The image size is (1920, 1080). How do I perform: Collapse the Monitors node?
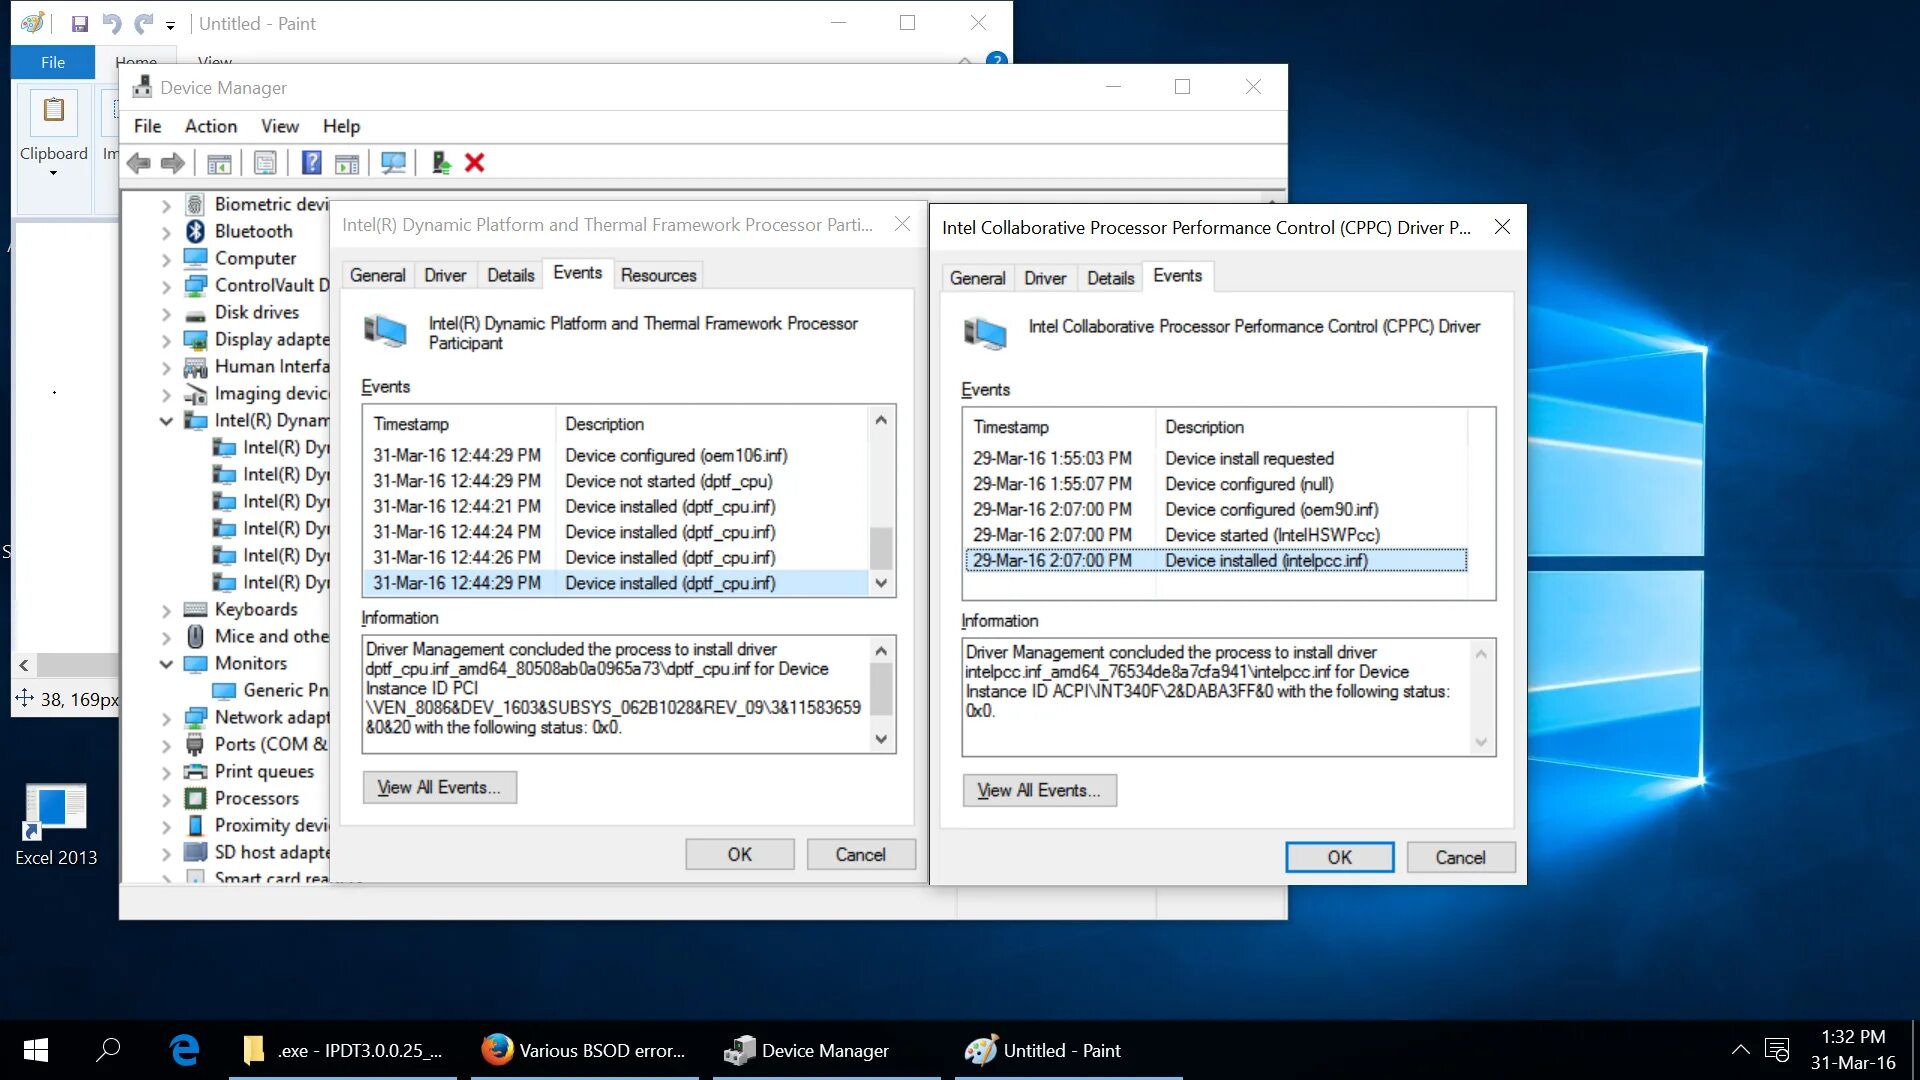click(166, 663)
